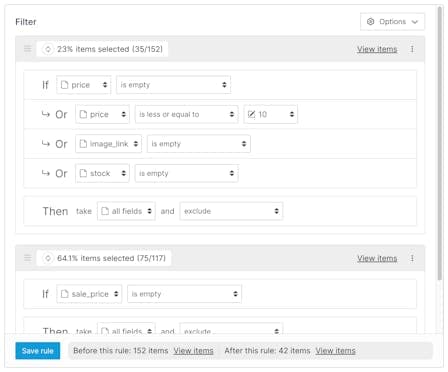Click the gear icon in Options button
Screen dimensions: 448x372
coord(370,22)
